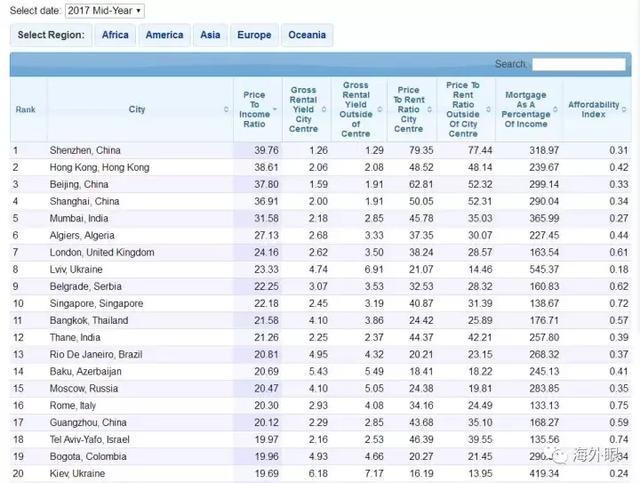Screen dimensions: 640x483
Task: Select the Bogota, Colombia row
Action: tap(320, 456)
